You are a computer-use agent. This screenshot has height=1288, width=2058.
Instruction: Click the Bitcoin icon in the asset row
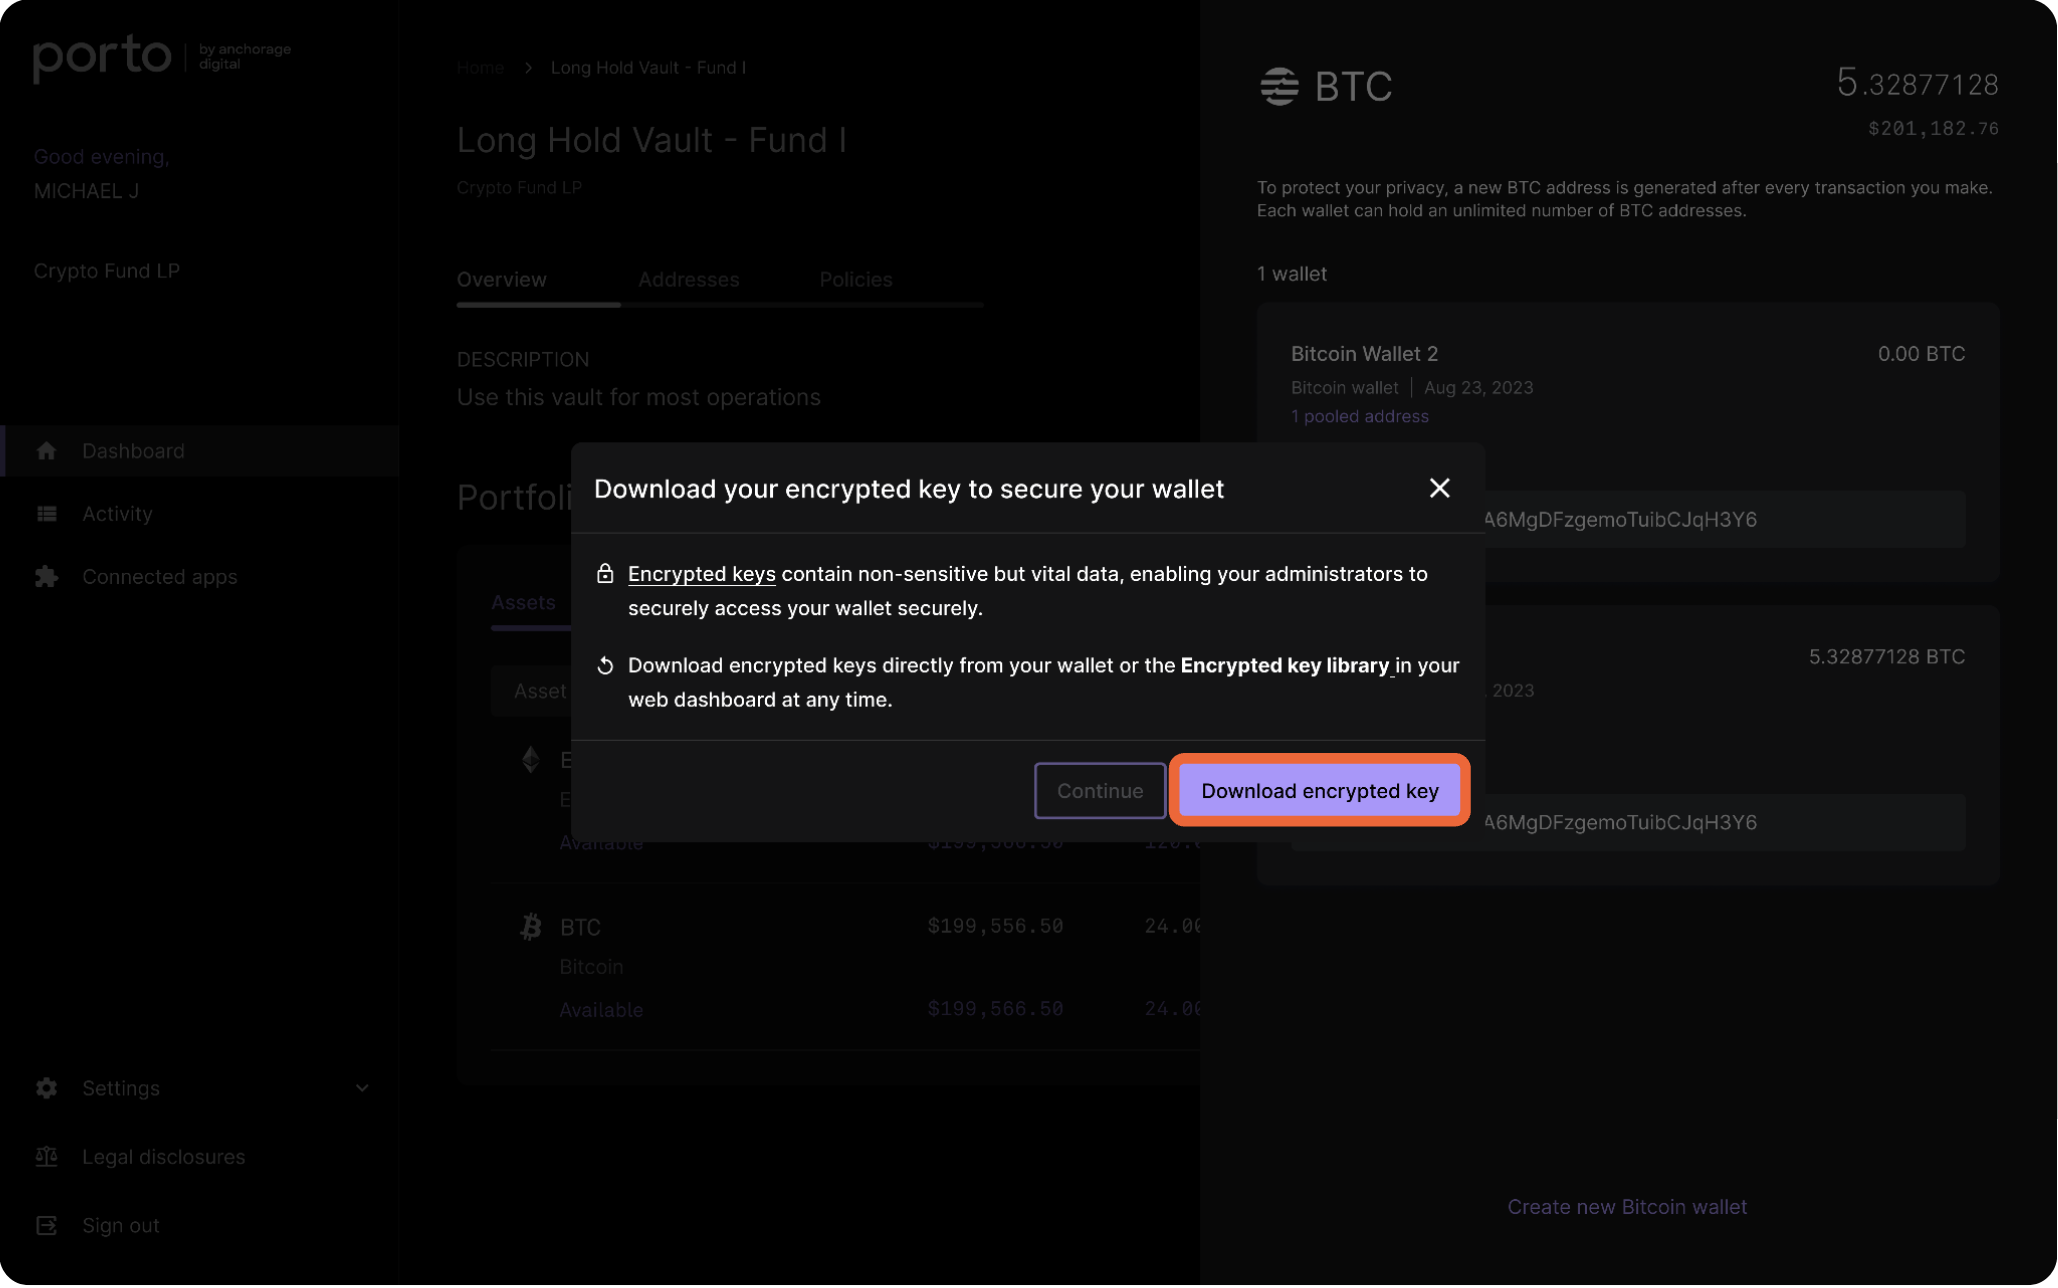(x=531, y=927)
